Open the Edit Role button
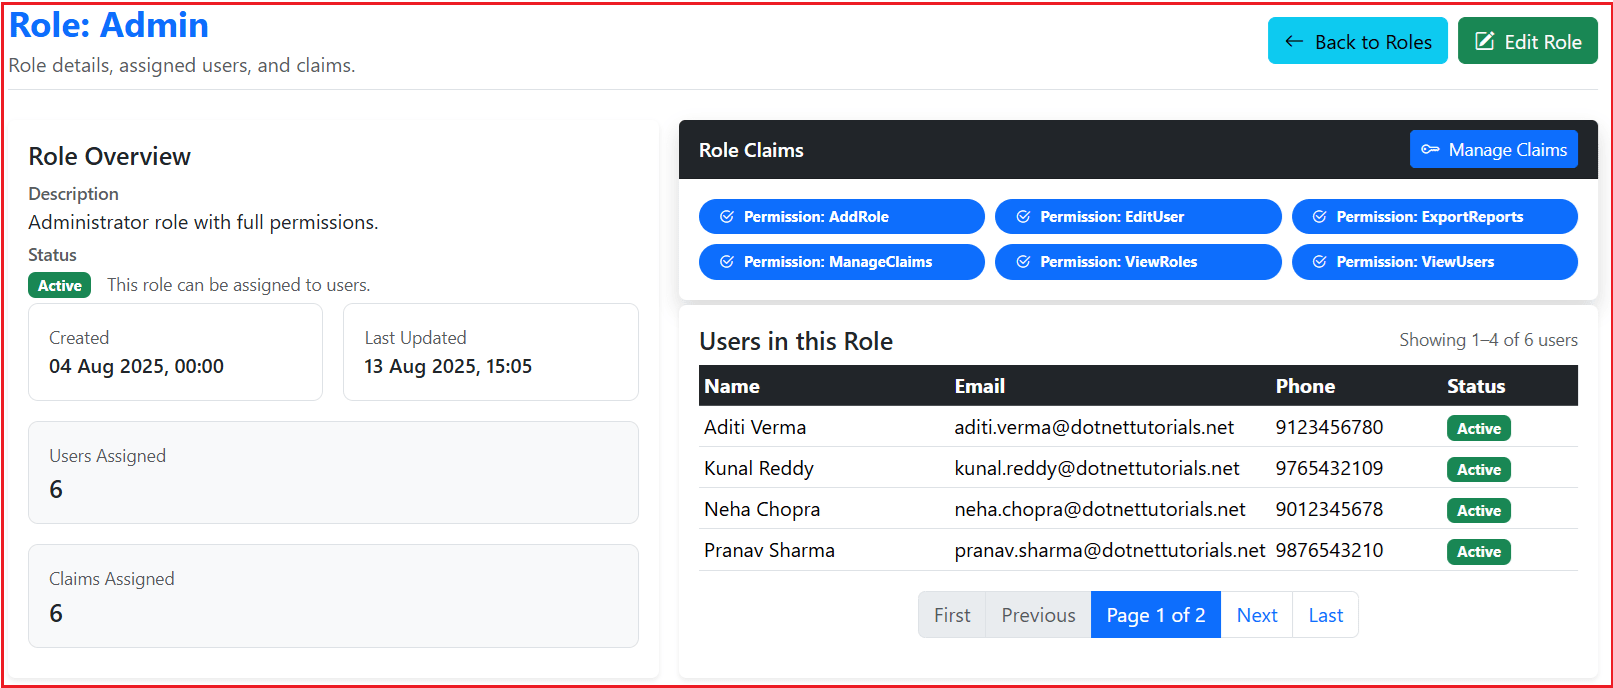The height and width of the screenshot is (688, 1613). pyautogui.click(x=1527, y=41)
